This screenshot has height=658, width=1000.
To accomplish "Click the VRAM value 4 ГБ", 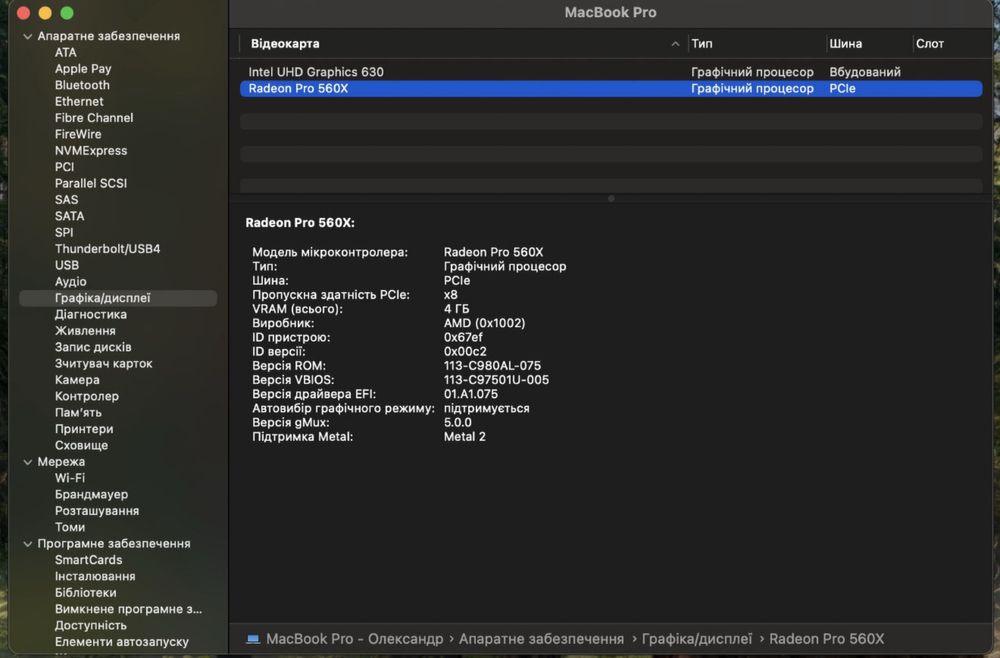I will point(457,309).
